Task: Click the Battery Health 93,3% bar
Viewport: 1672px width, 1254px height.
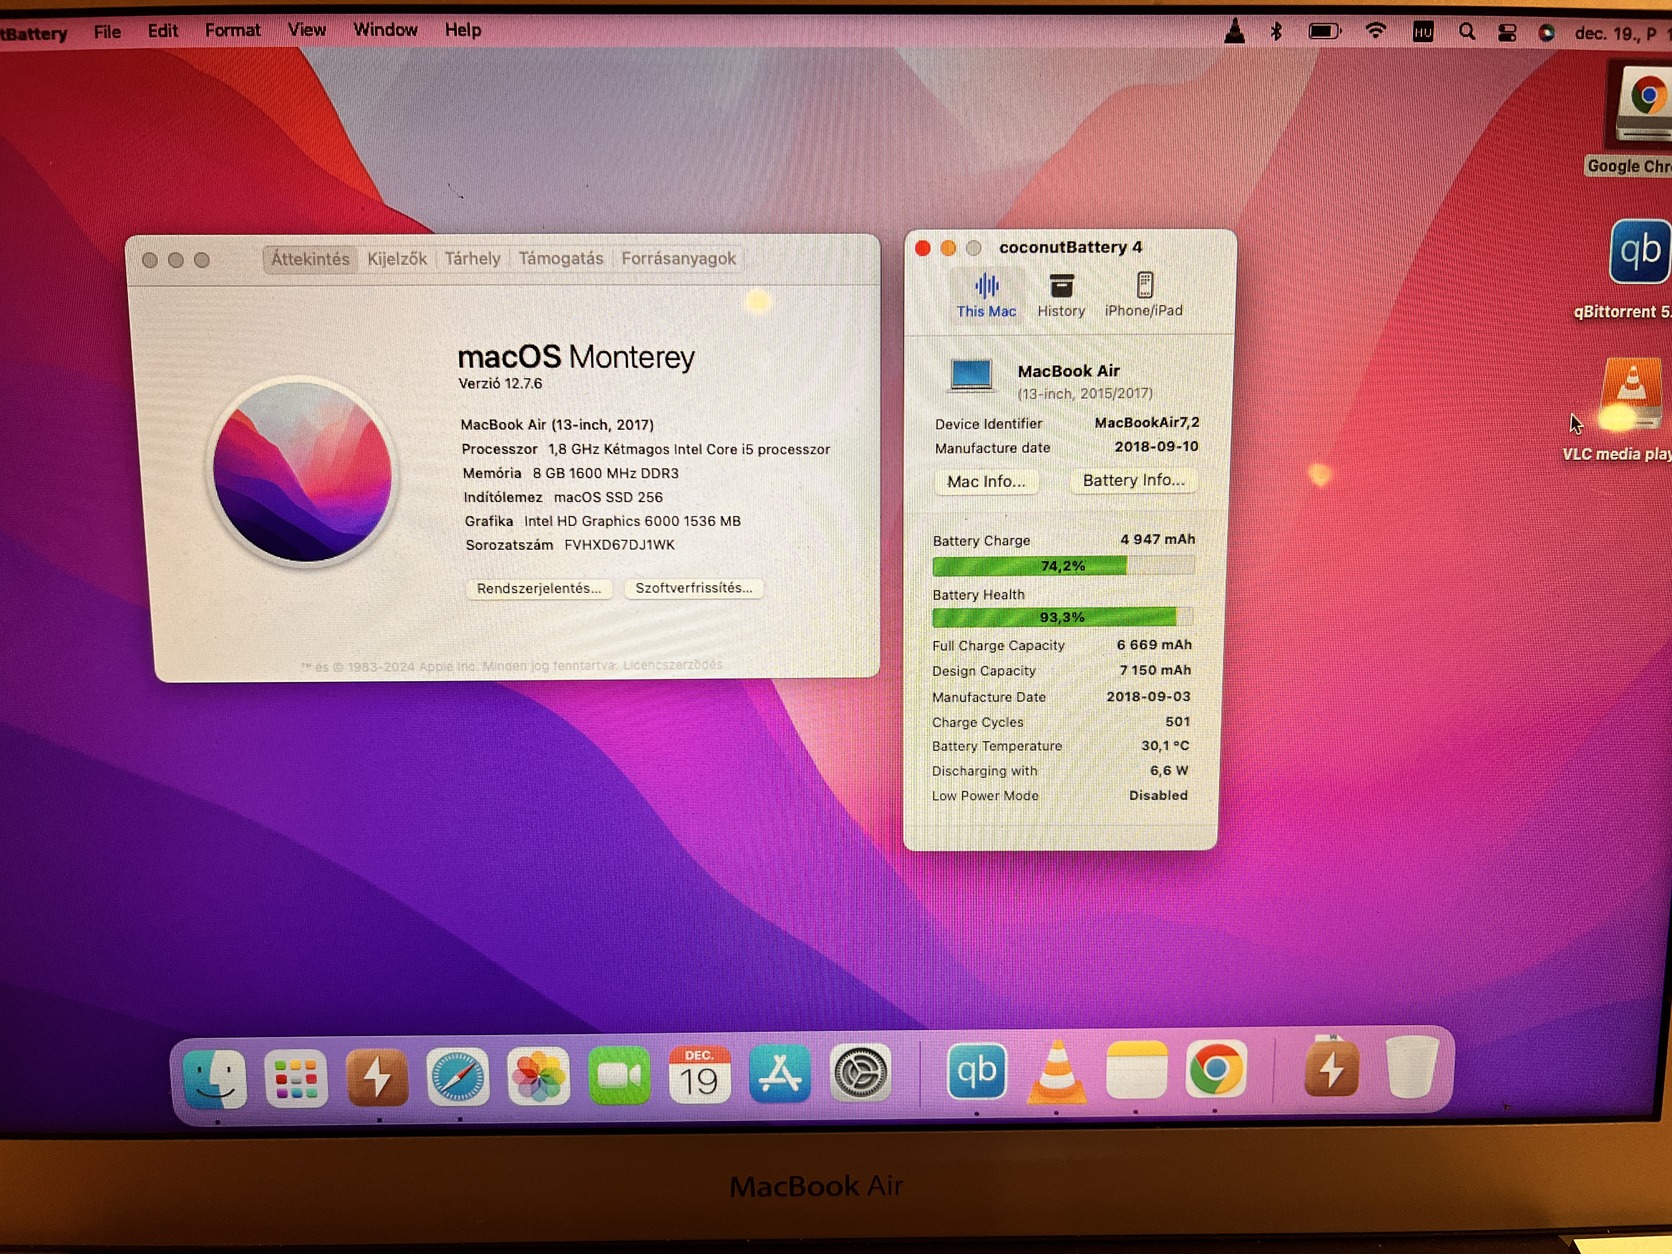Action: 1062,617
